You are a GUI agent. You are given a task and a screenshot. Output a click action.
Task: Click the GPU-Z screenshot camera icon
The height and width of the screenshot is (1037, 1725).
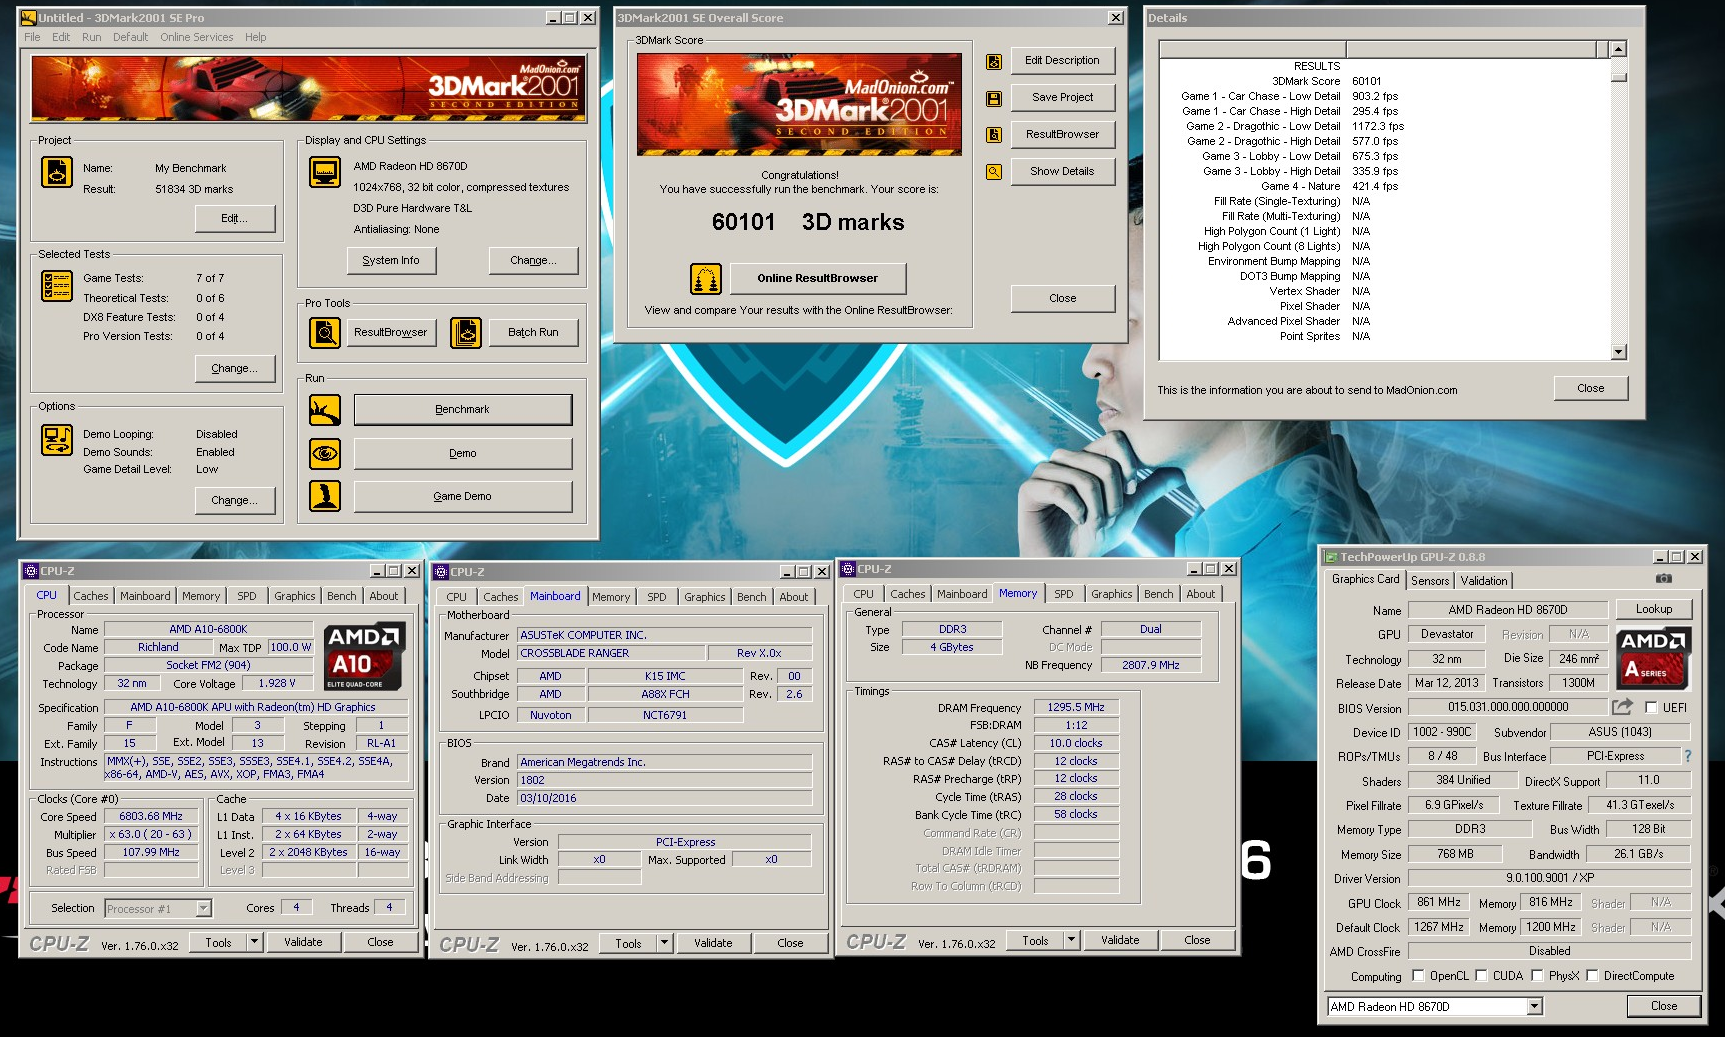(1664, 579)
